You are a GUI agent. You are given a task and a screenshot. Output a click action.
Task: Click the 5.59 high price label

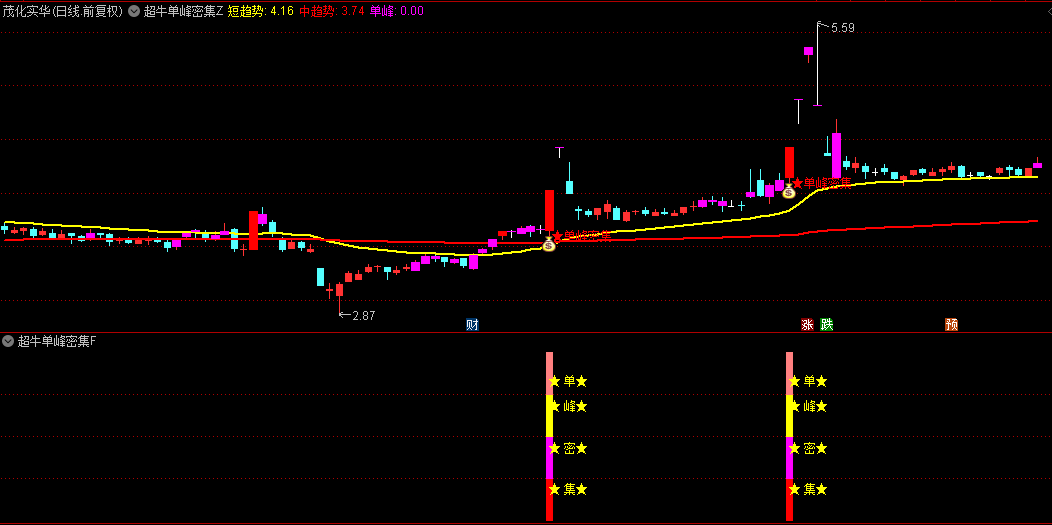click(x=843, y=28)
